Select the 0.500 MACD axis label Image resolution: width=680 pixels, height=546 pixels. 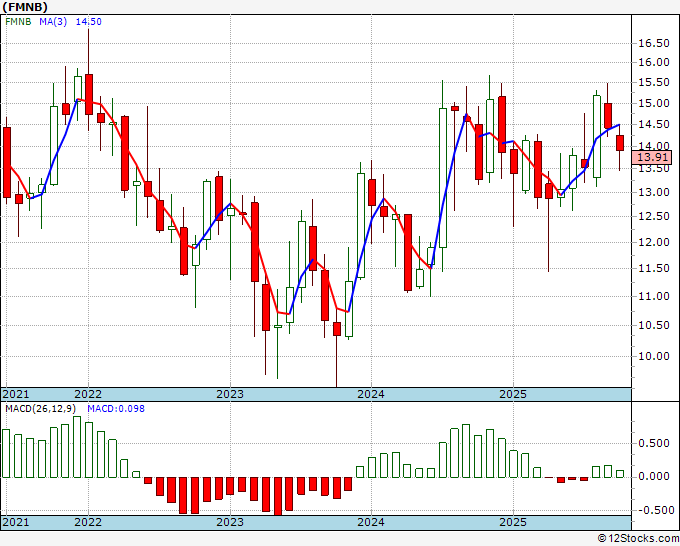click(654, 443)
